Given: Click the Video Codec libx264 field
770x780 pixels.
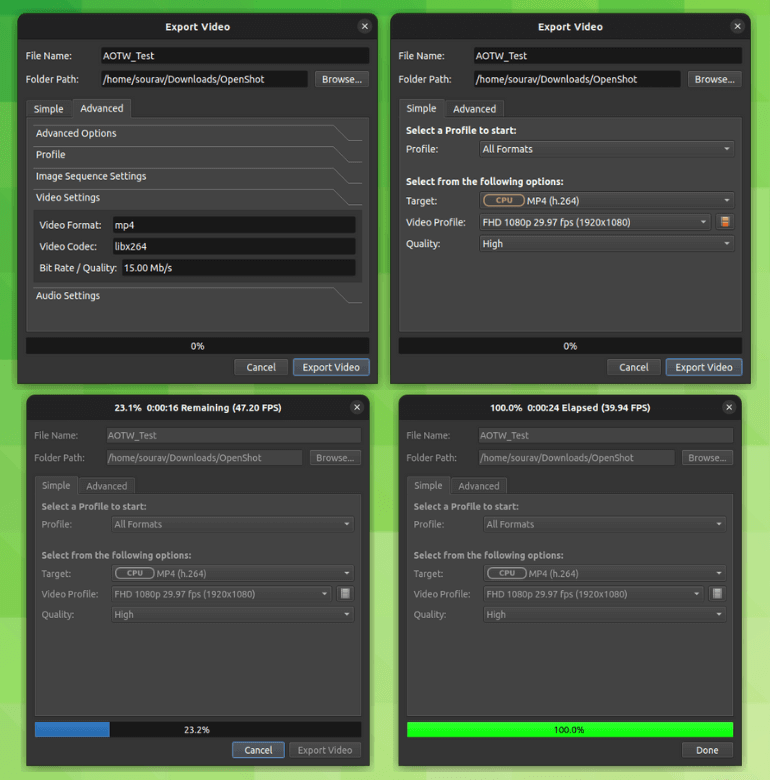Looking at the screenshot, I should coord(234,246).
